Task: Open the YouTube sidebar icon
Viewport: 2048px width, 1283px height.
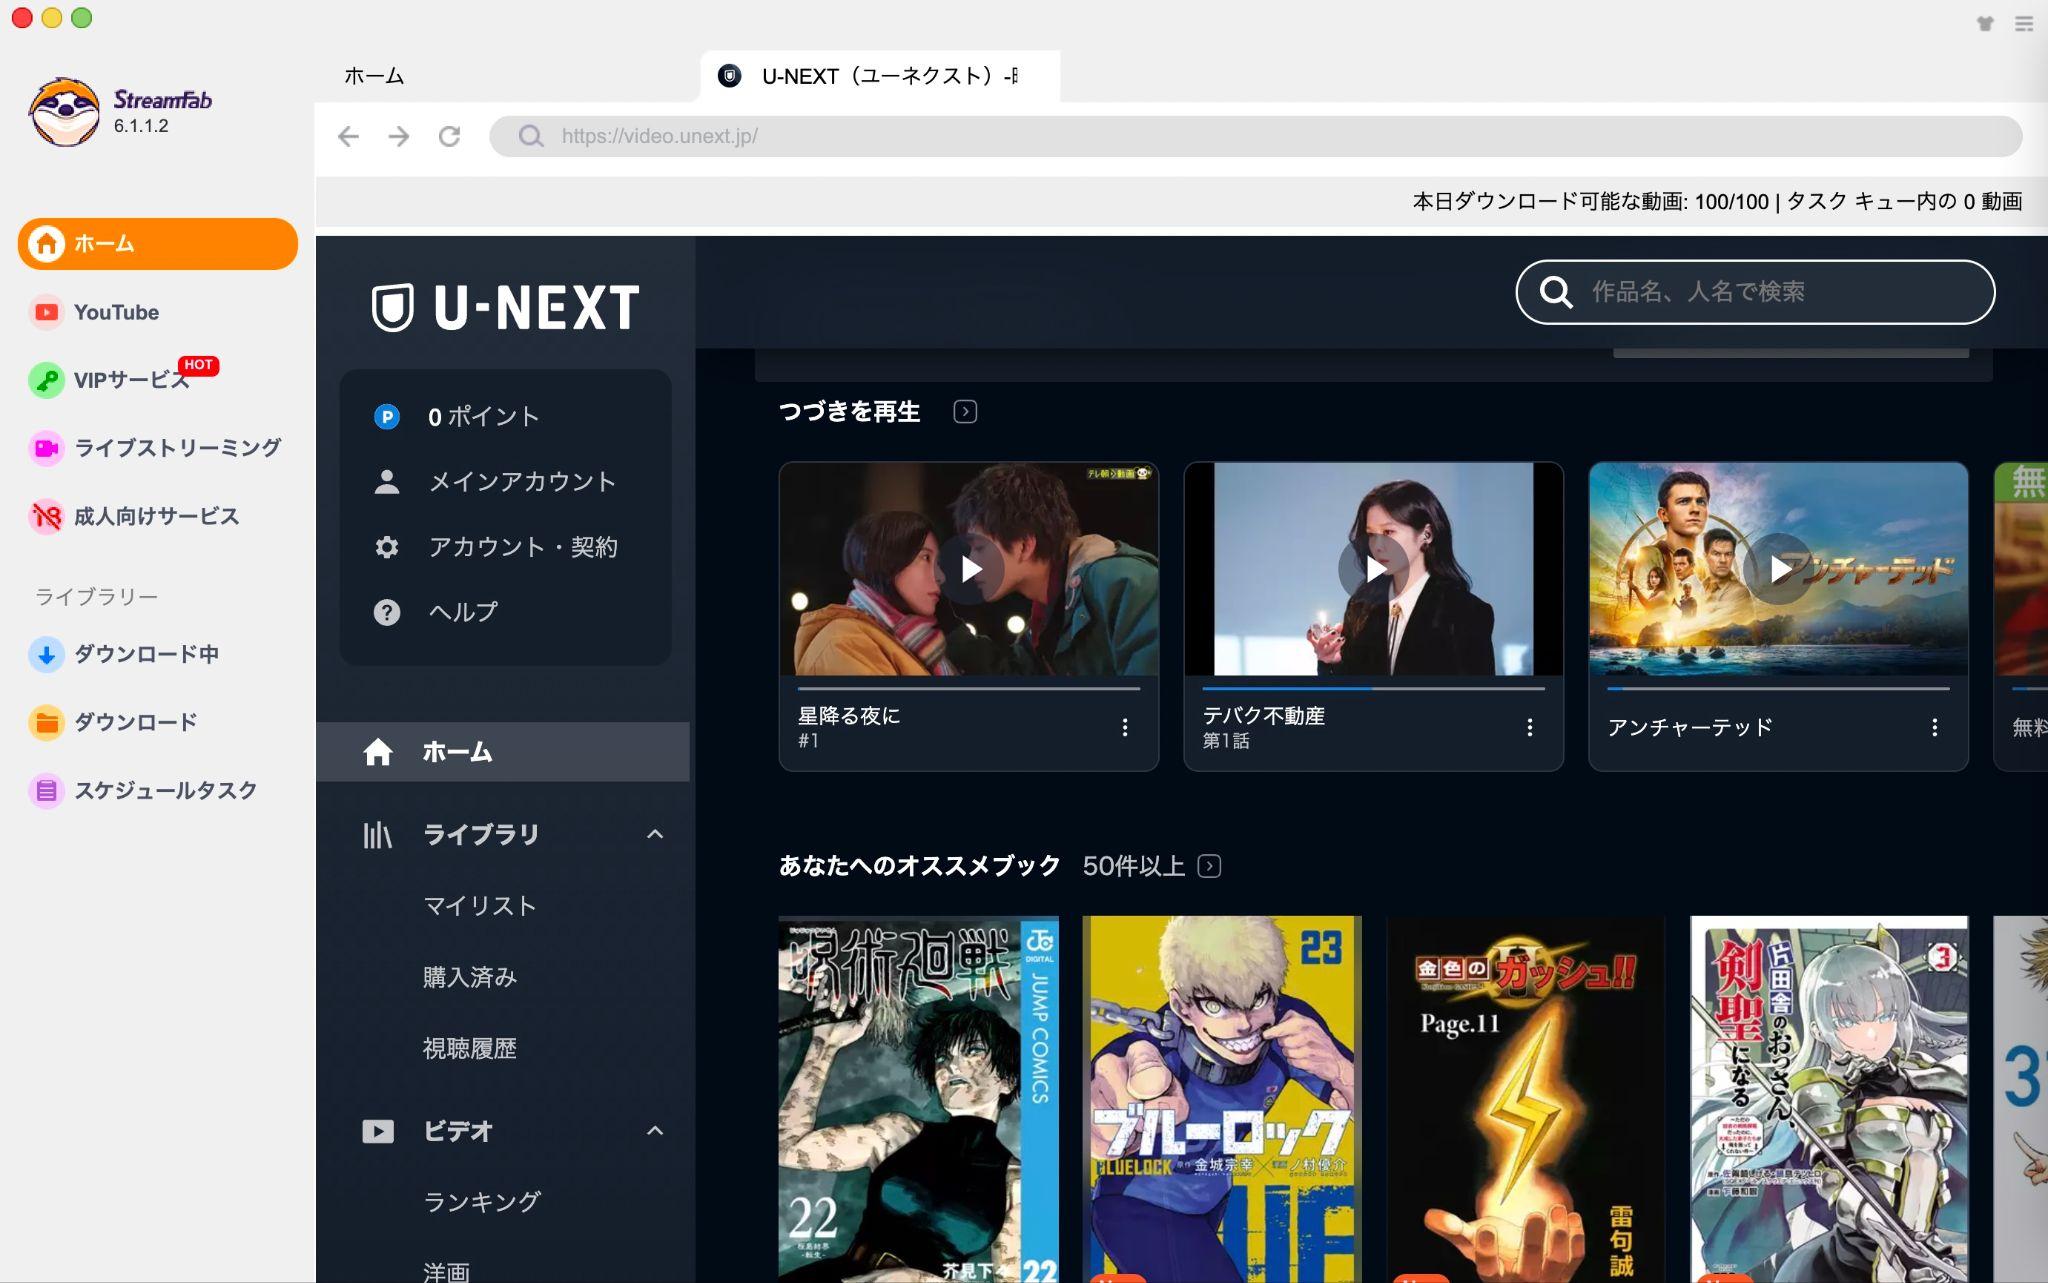Action: [x=46, y=312]
